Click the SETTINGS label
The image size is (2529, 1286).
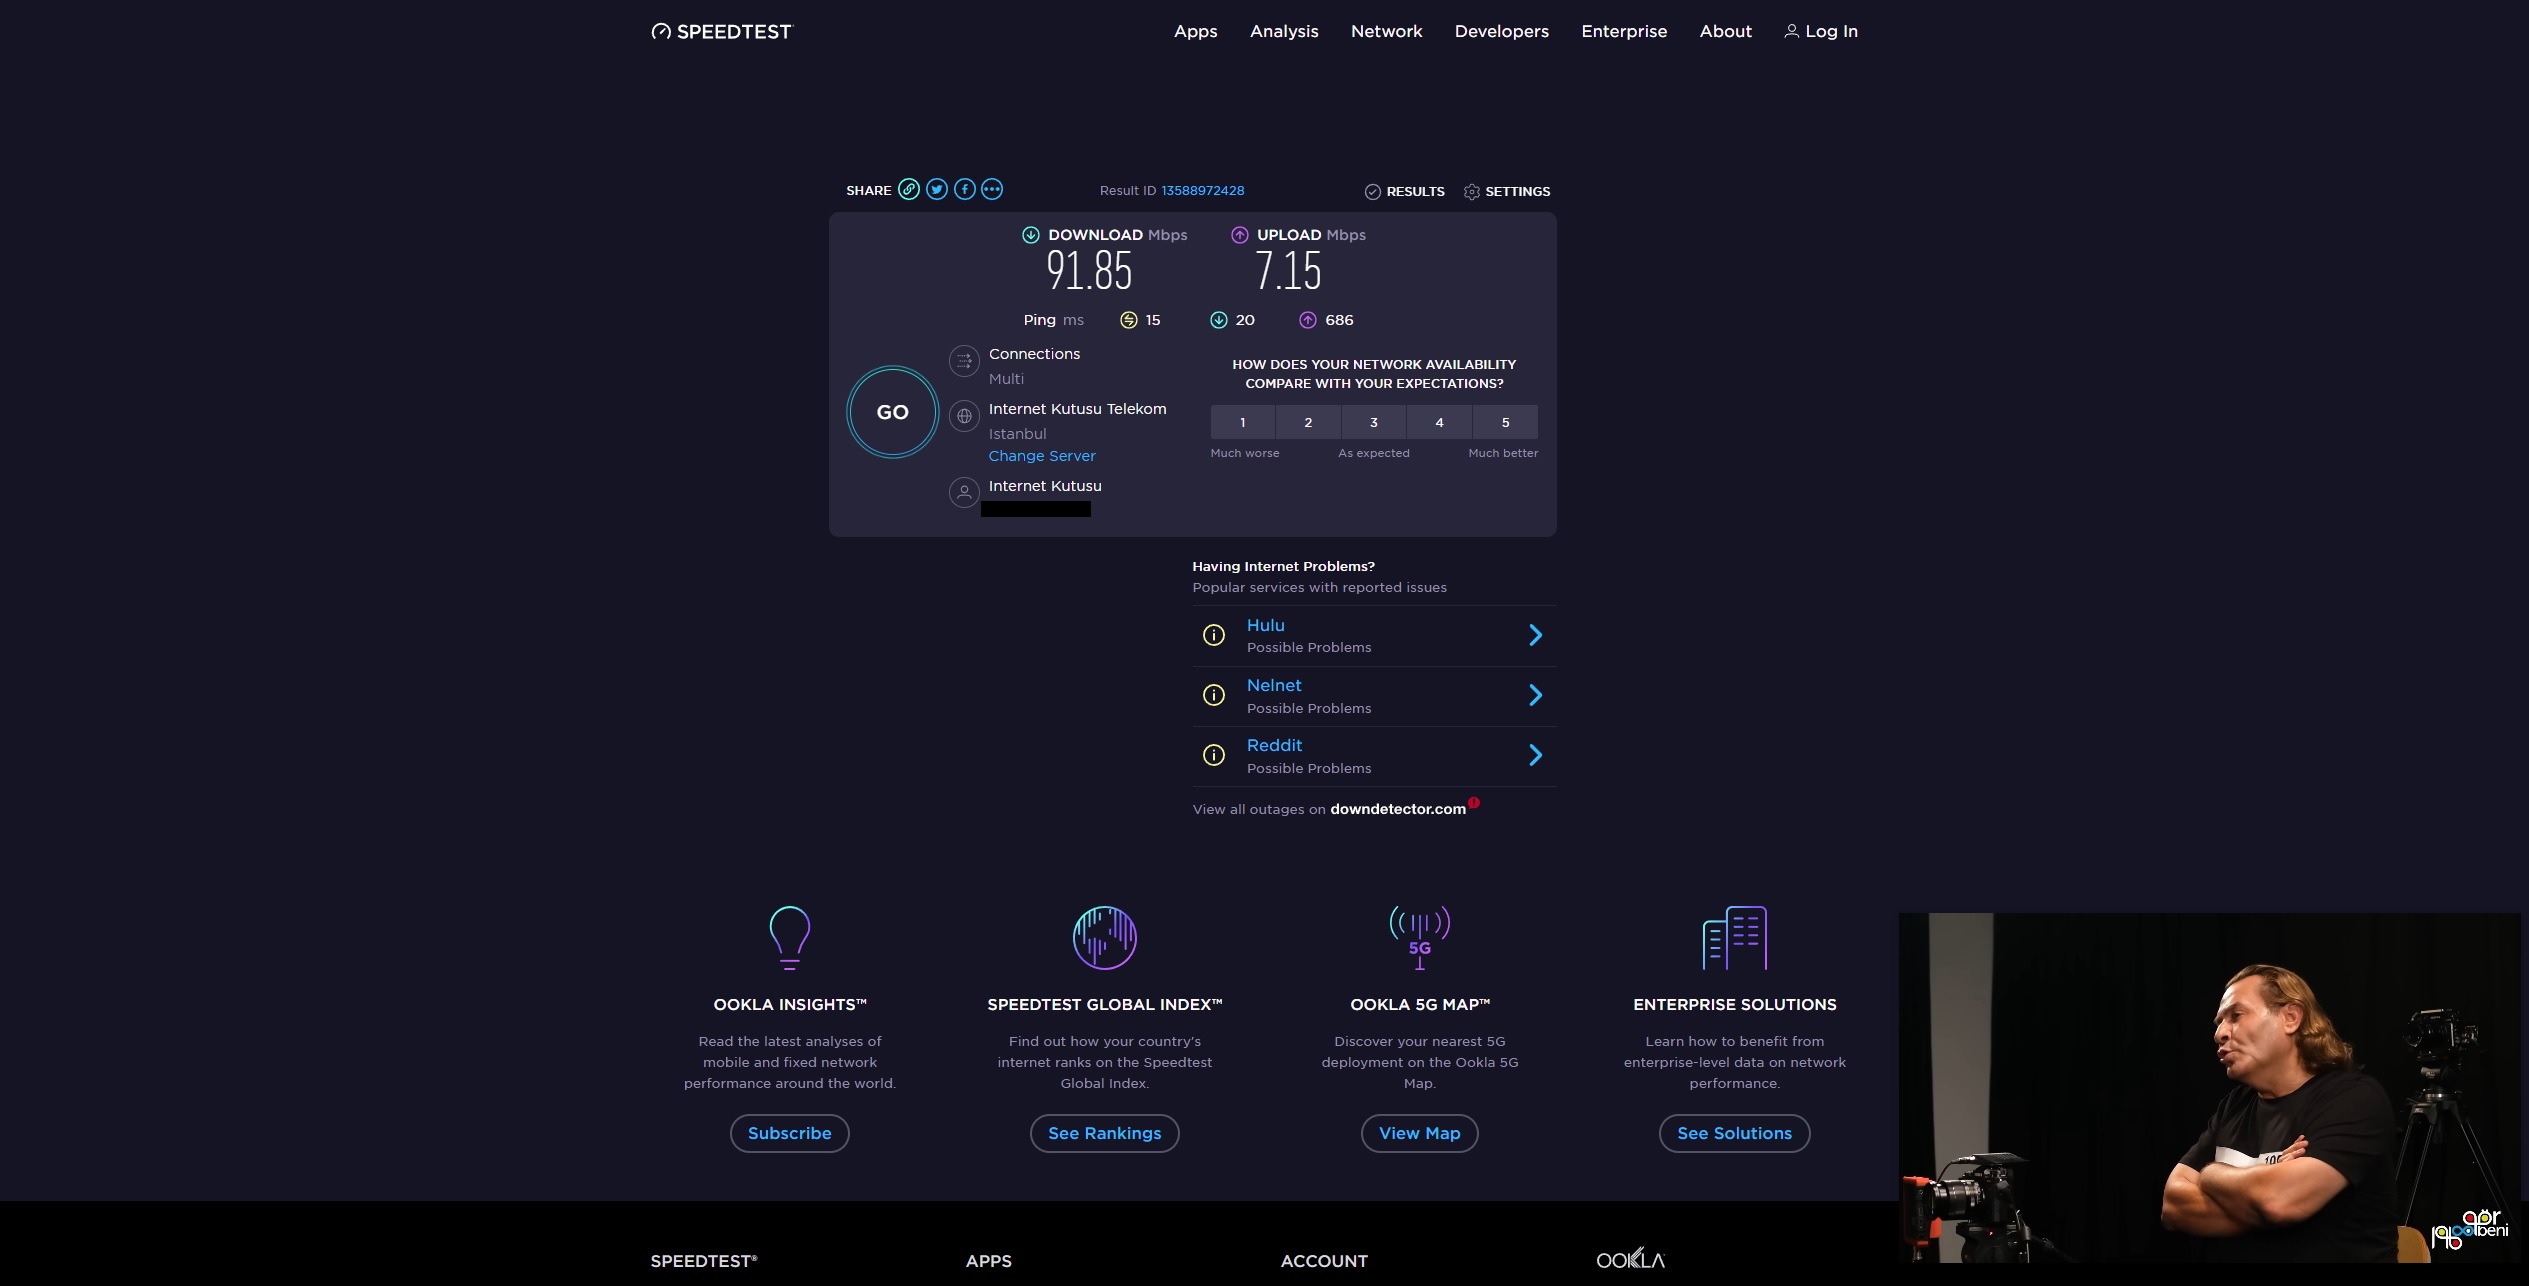coord(1517,191)
